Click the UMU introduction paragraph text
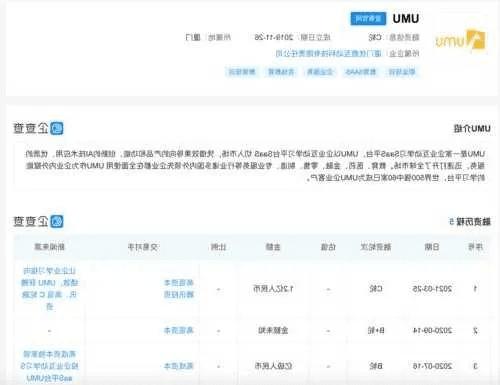 coord(255,166)
